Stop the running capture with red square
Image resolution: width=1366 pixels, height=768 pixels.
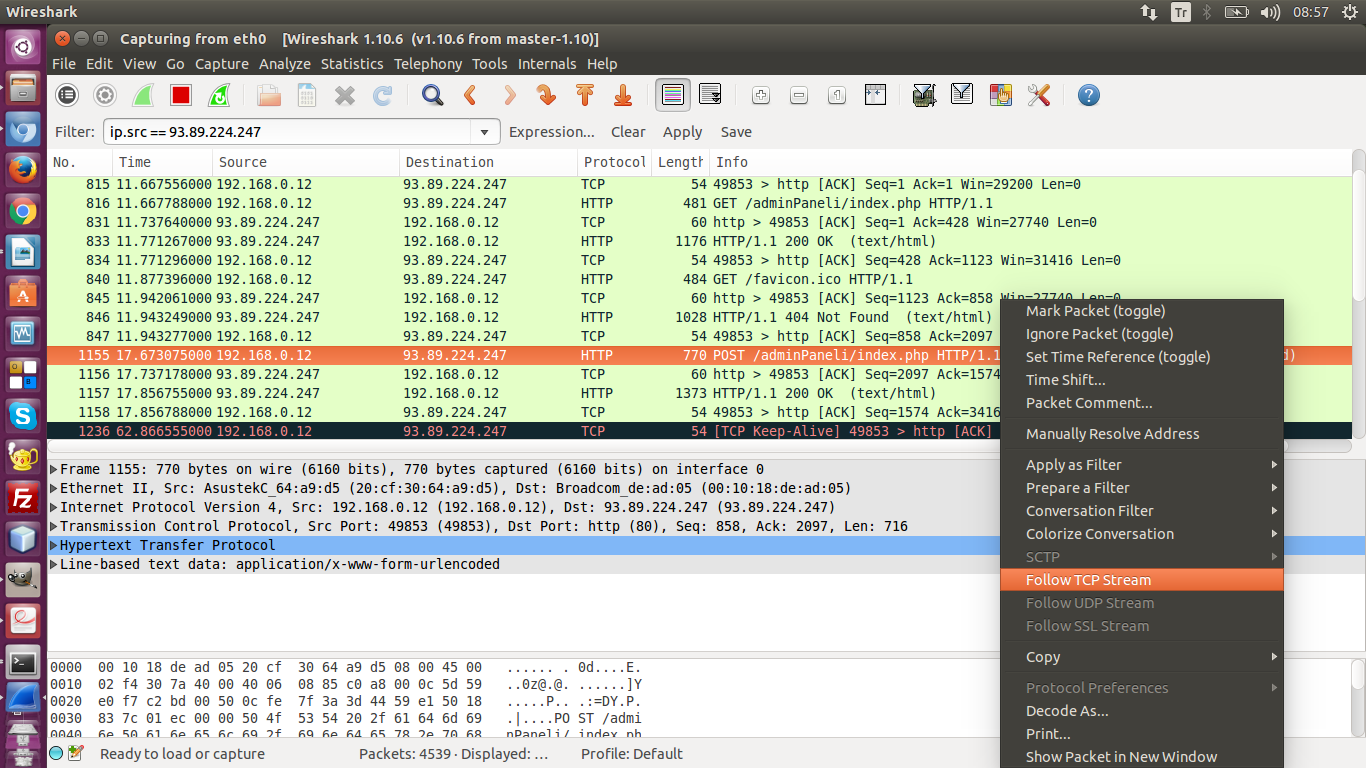point(181,96)
